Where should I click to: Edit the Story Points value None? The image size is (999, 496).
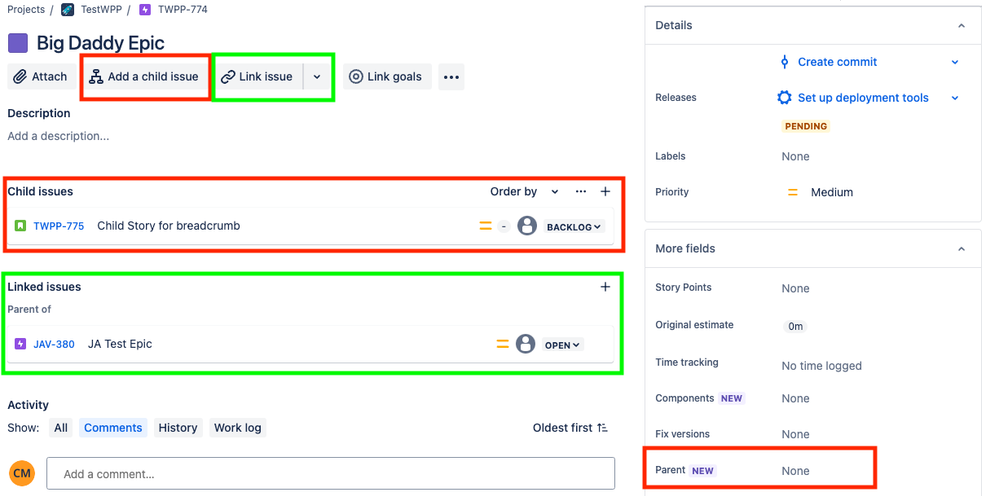pos(796,288)
